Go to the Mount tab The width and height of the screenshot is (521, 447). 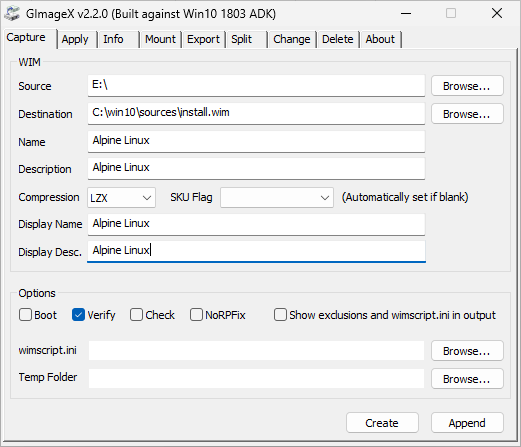click(160, 39)
